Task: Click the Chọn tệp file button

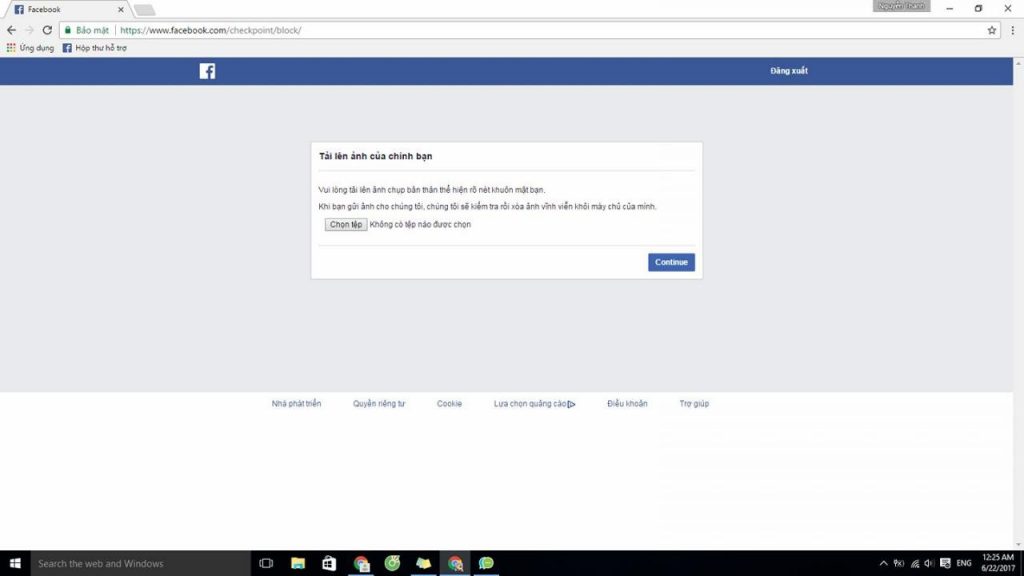Action: [346, 225]
